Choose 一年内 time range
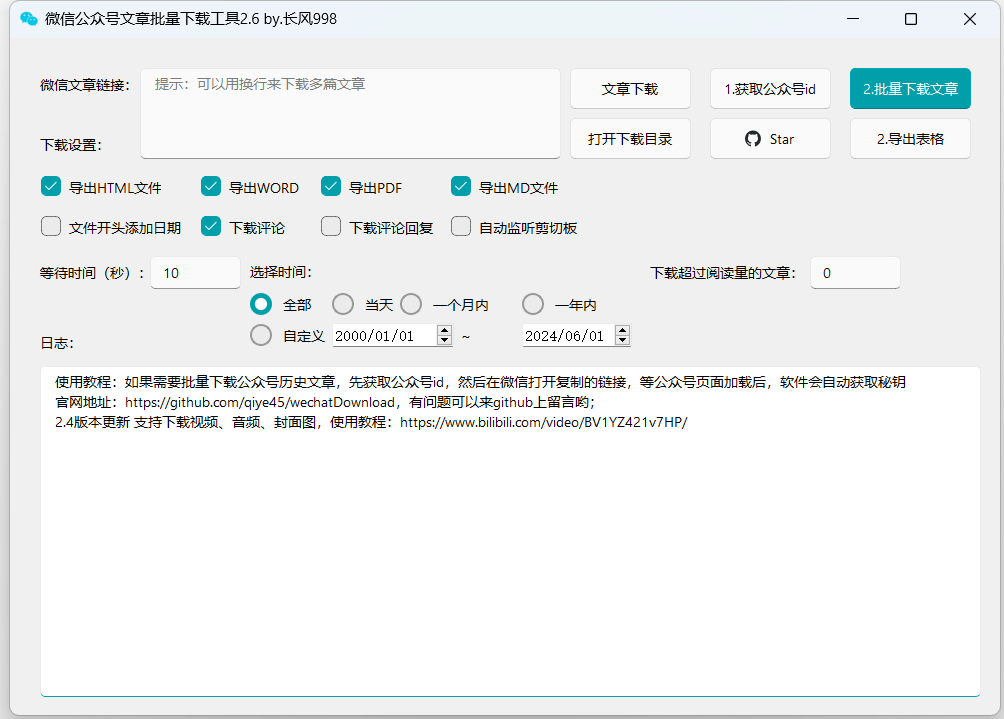This screenshot has width=1004, height=719. coord(533,304)
